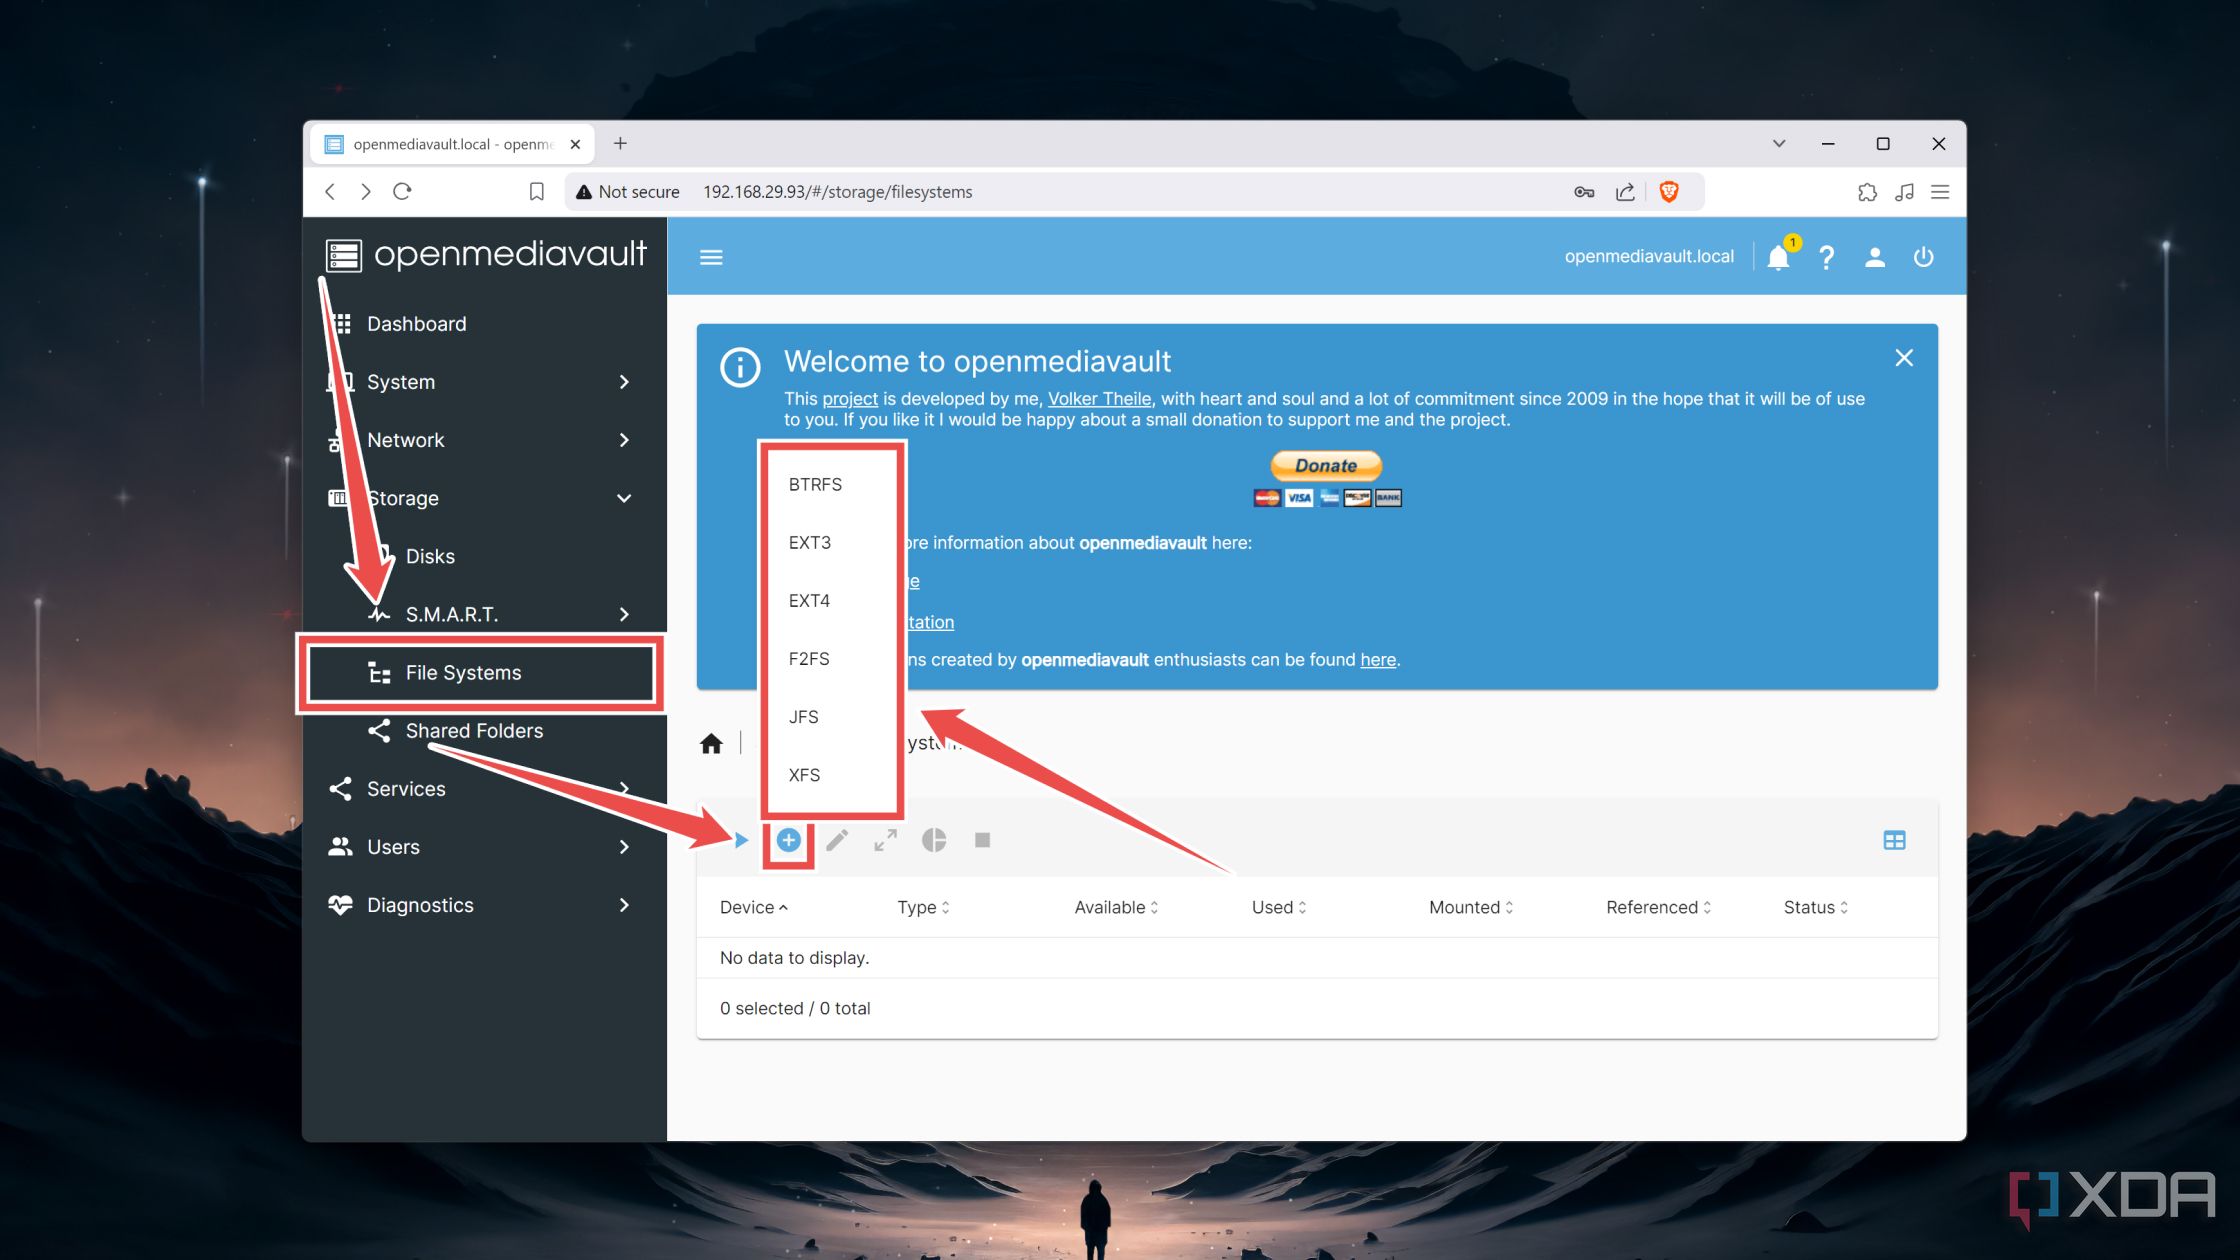Click the power/logout icon top right
Screen dimensions: 2240x1260
tap(1923, 255)
